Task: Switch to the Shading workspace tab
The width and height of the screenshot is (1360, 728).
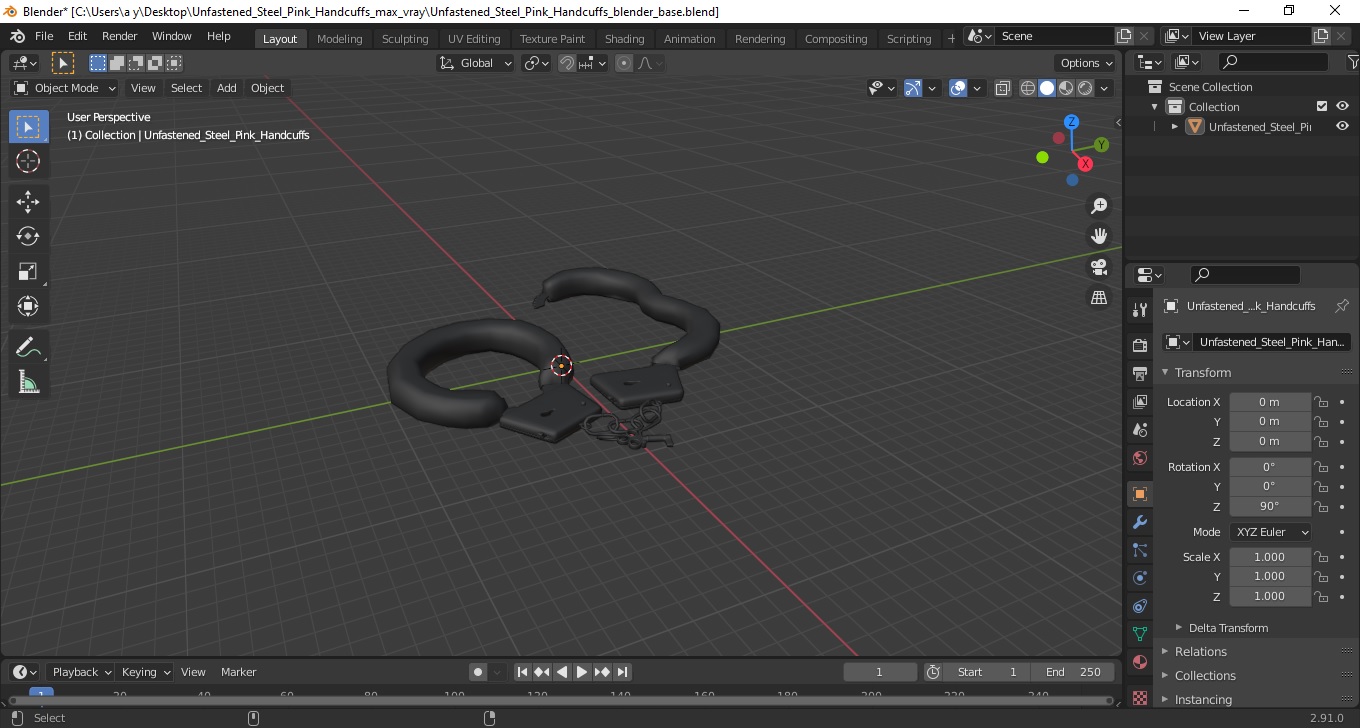Action: coord(624,39)
